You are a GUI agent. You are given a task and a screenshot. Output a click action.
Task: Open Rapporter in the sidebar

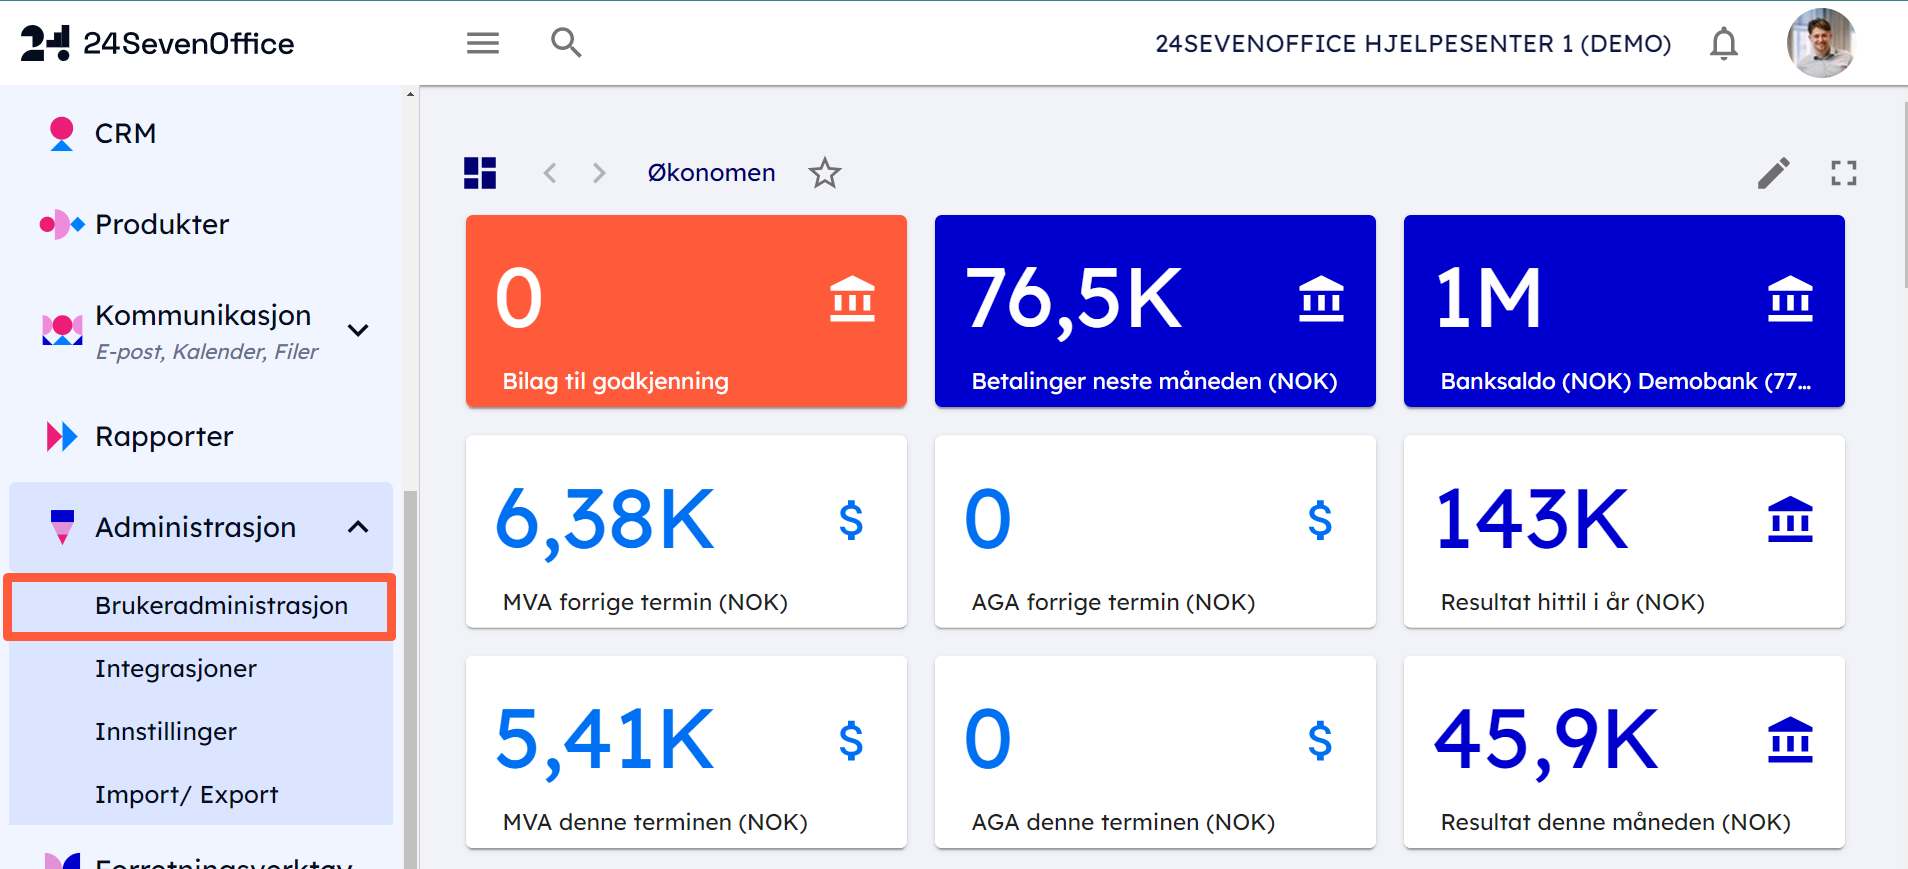point(164,436)
